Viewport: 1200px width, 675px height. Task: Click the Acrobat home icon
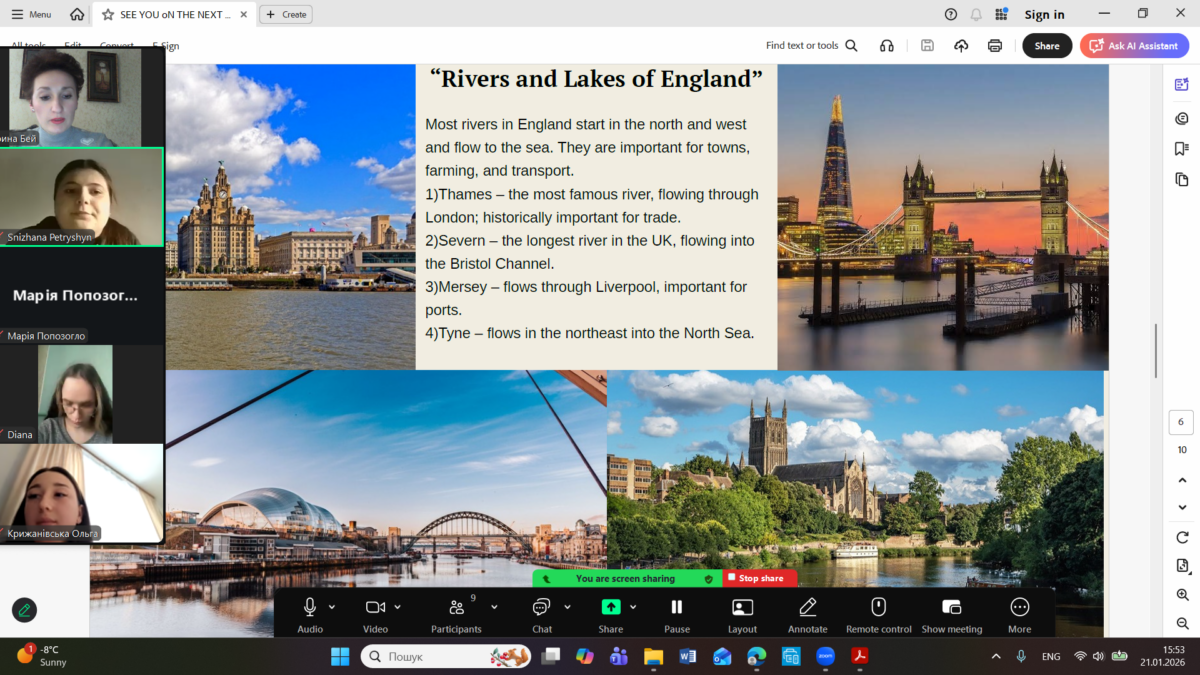(x=77, y=14)
